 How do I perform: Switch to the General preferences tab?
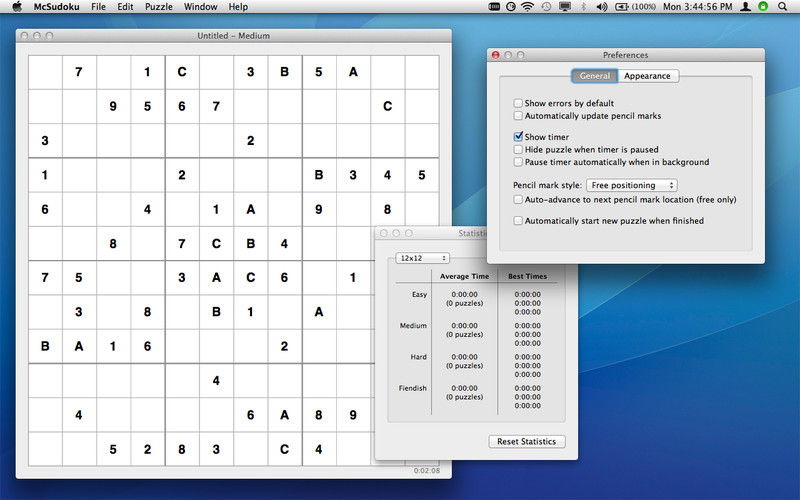coord(594,76)
